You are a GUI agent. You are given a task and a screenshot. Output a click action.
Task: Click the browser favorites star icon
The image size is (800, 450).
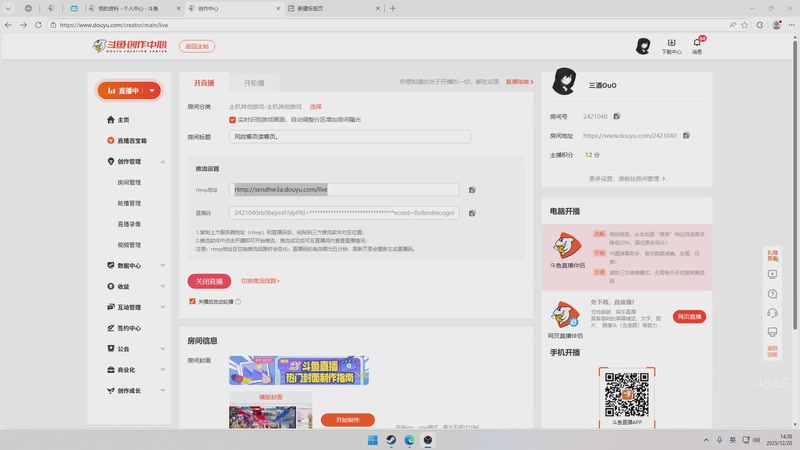pos(744,24)
